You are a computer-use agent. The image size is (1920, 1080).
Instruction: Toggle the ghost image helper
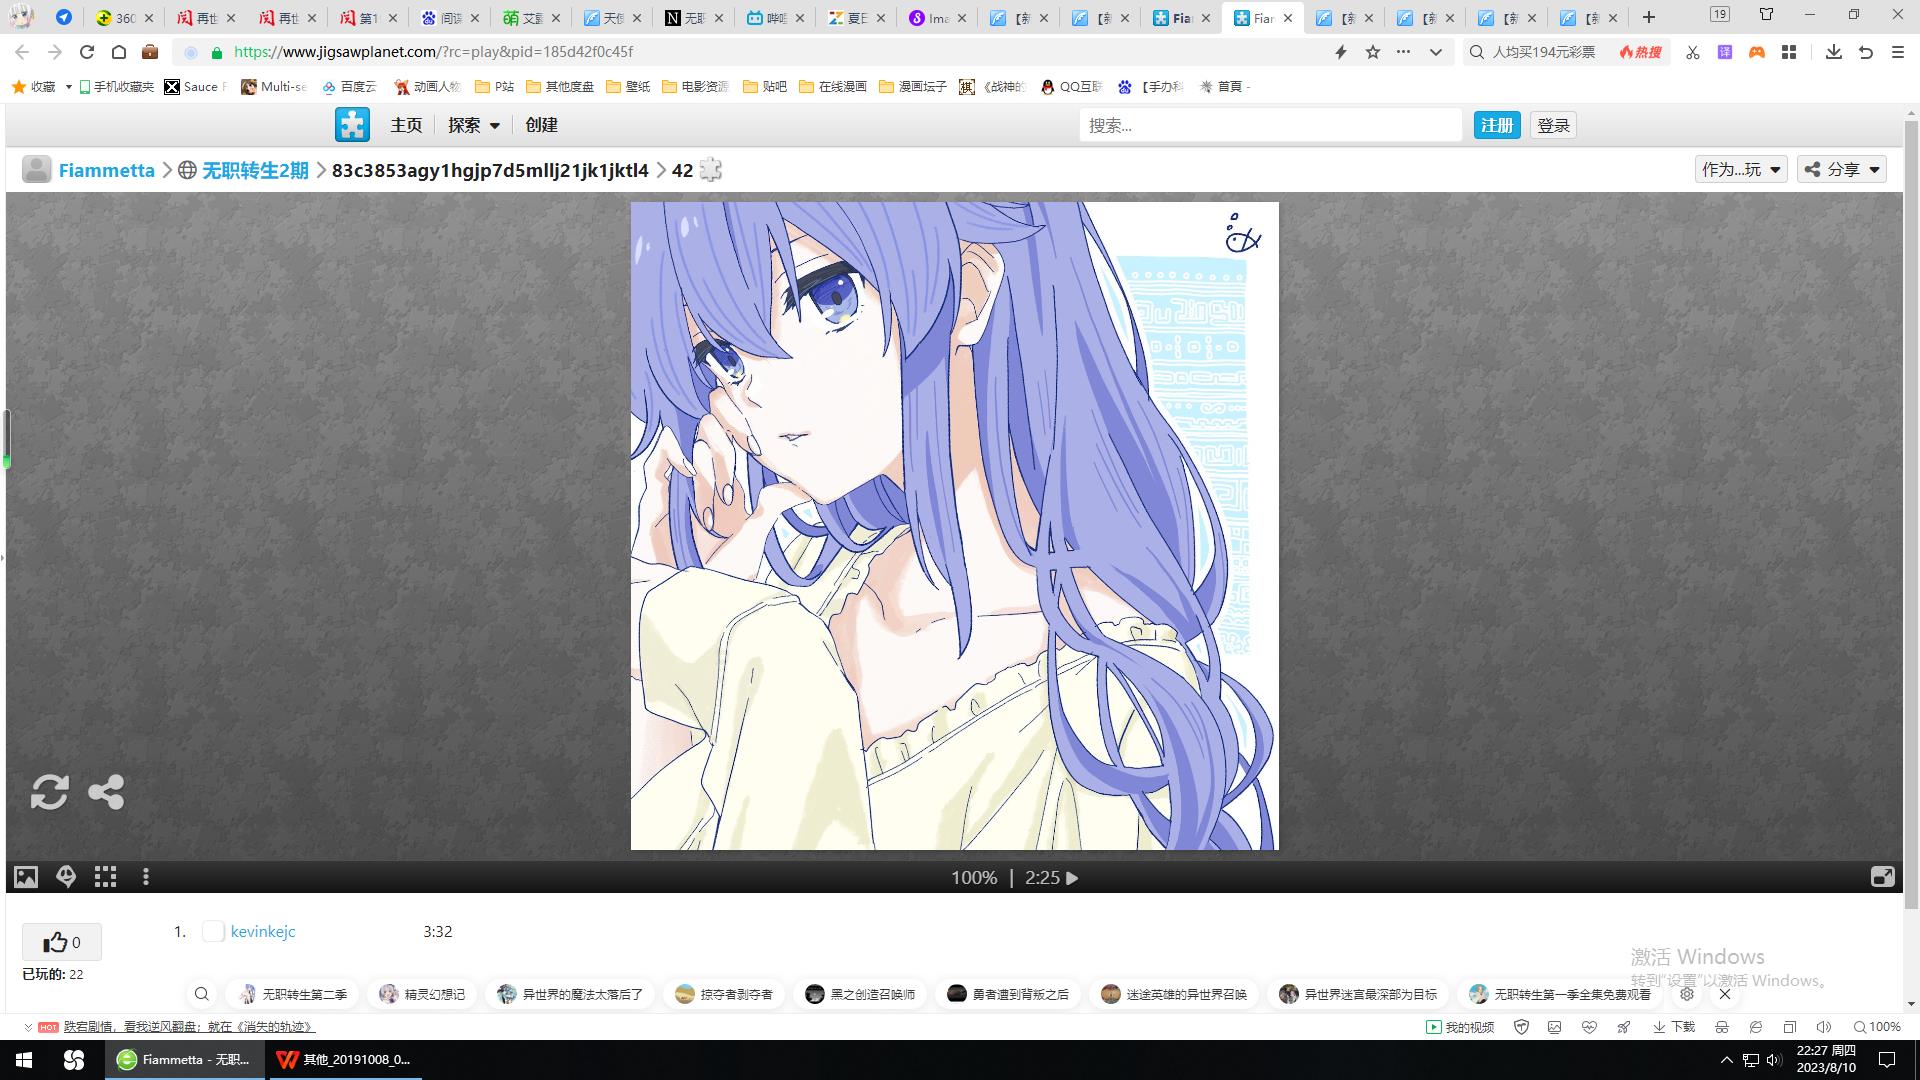coord(66,877)
